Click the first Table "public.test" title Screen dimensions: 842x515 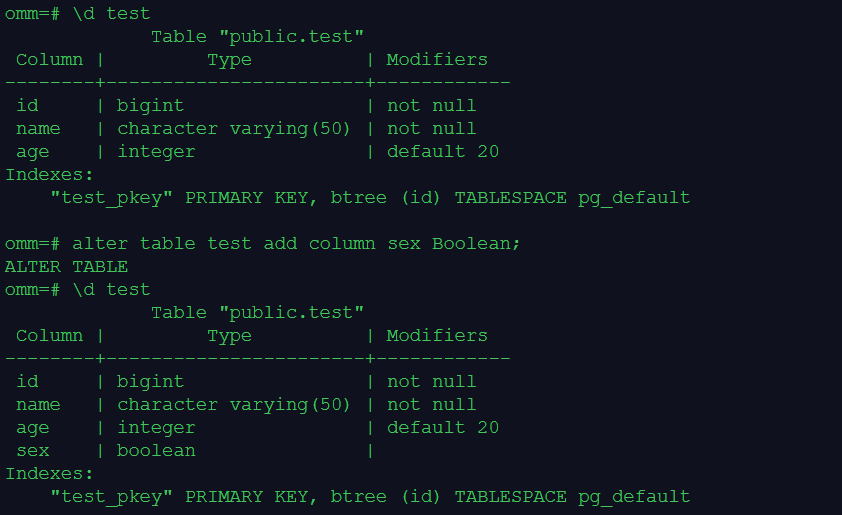pos(257,36)
